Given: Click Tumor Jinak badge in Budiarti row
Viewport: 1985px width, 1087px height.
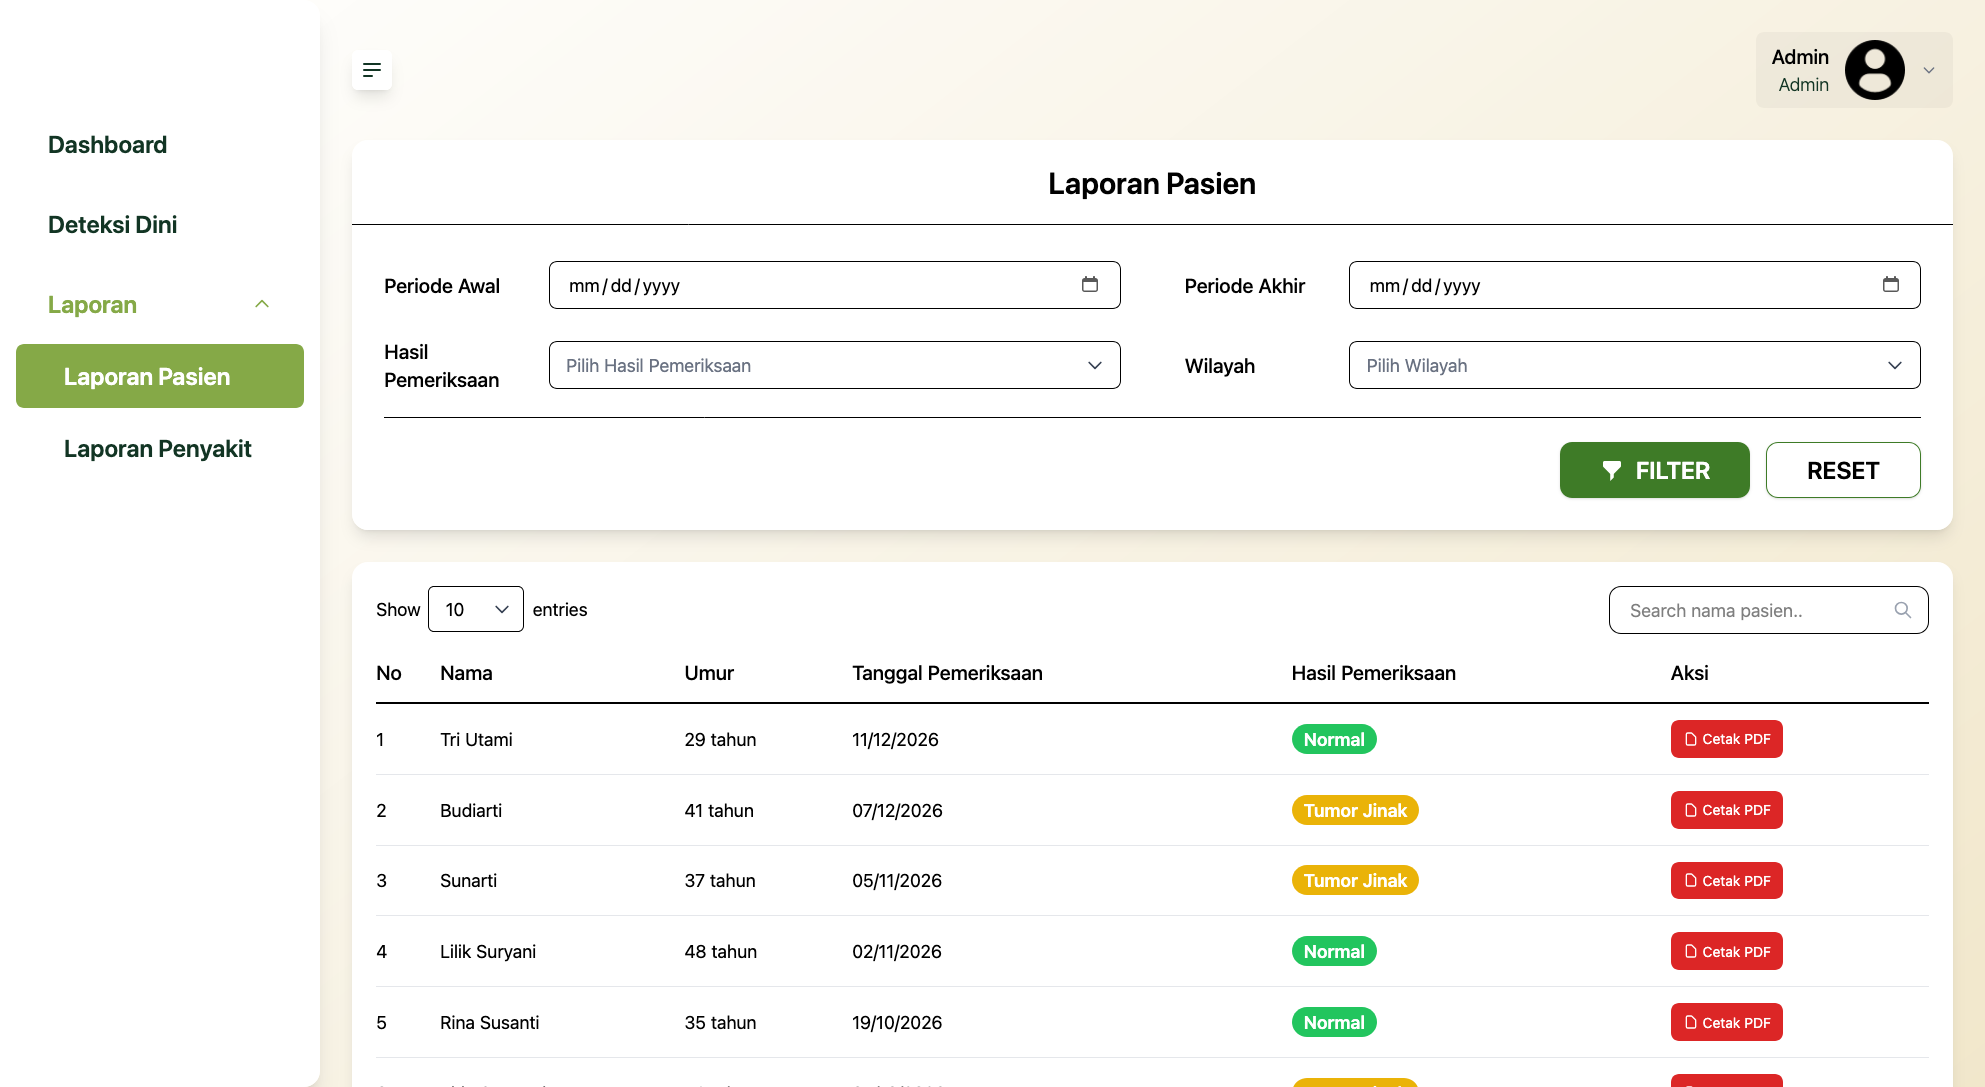Looking at the screenshot, I should click(x=1355, y=810).
